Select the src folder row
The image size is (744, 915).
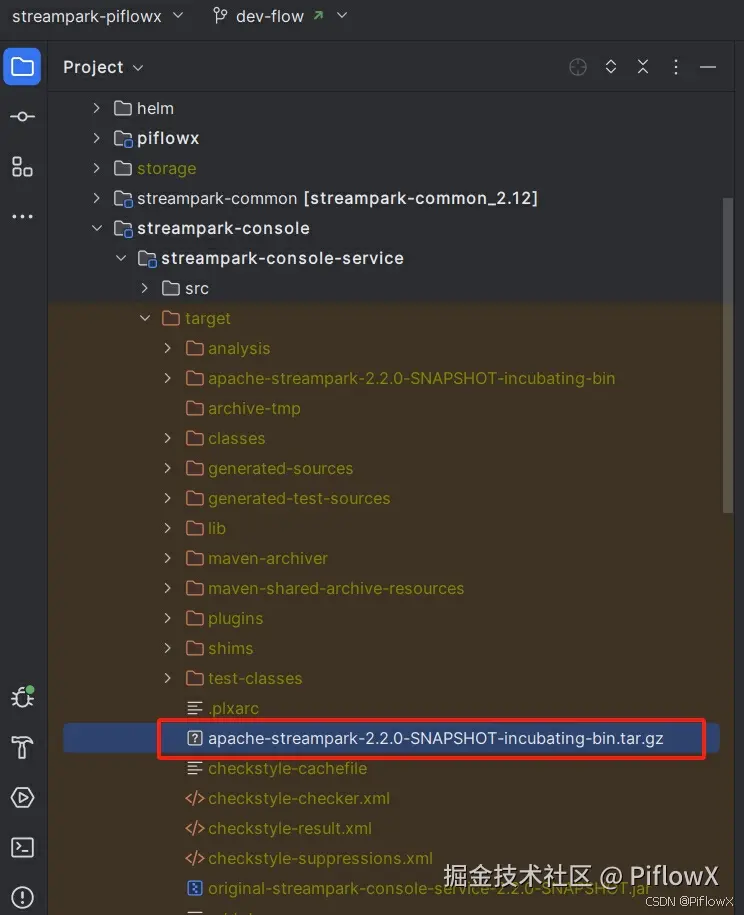[x=391, y=288]
